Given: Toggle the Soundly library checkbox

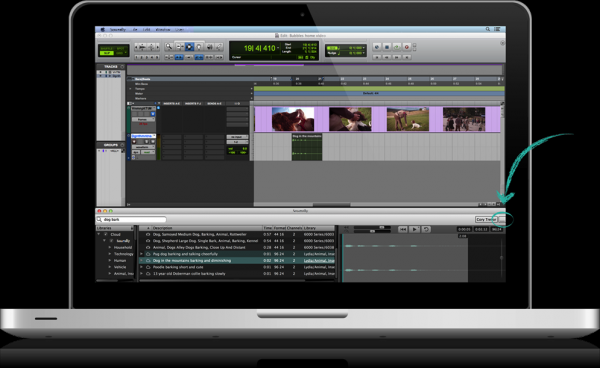Looking at the screenshot, I should pos(112,241).
